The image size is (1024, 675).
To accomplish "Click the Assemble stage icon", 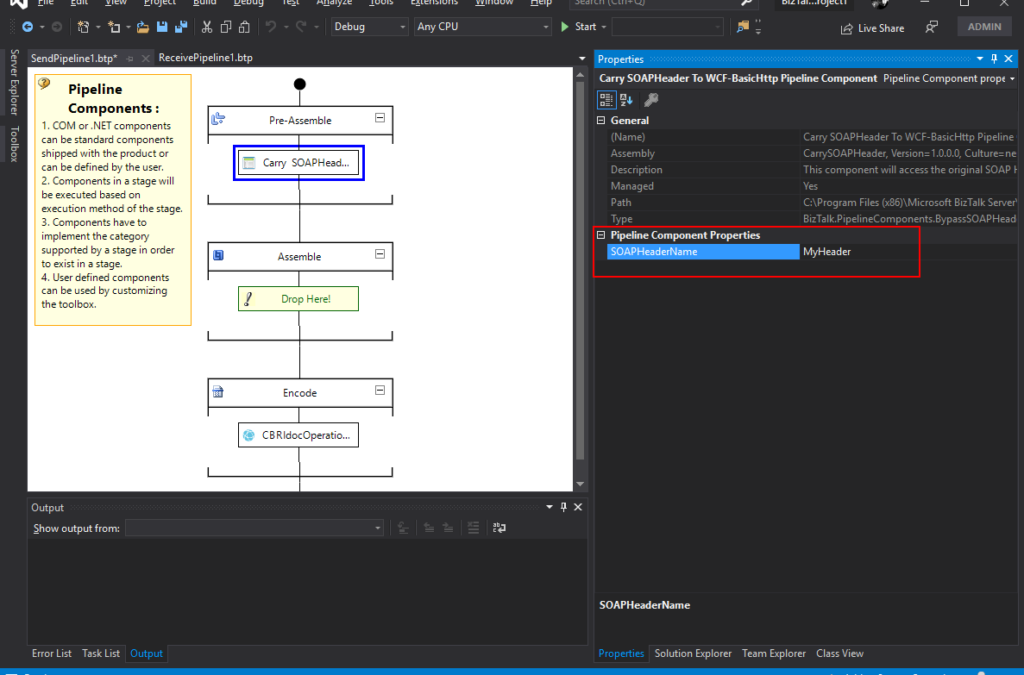I will [218, 255].
